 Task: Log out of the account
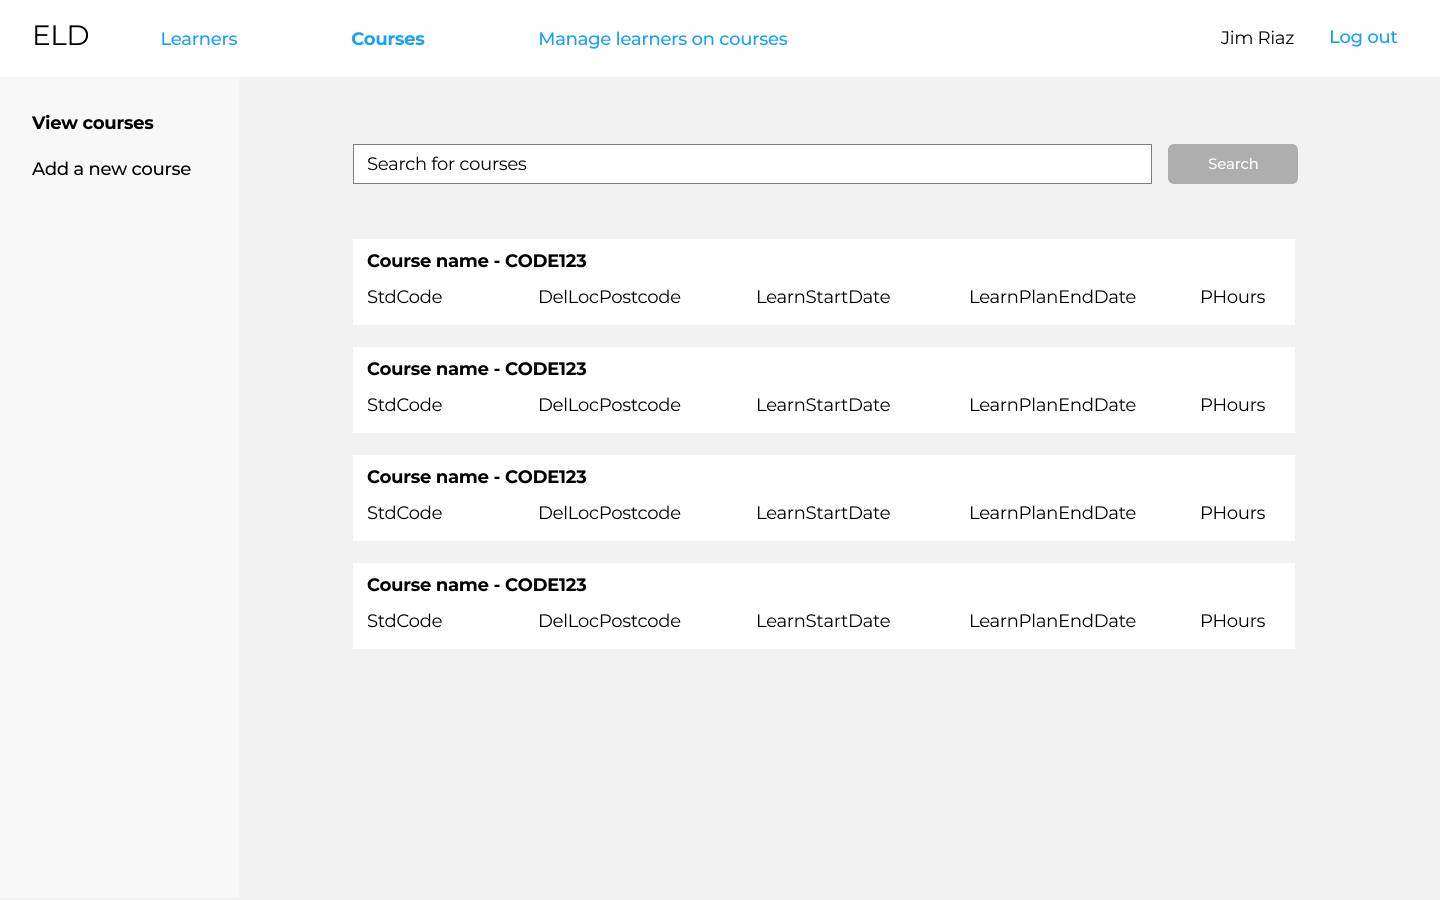coord(1362,37)
